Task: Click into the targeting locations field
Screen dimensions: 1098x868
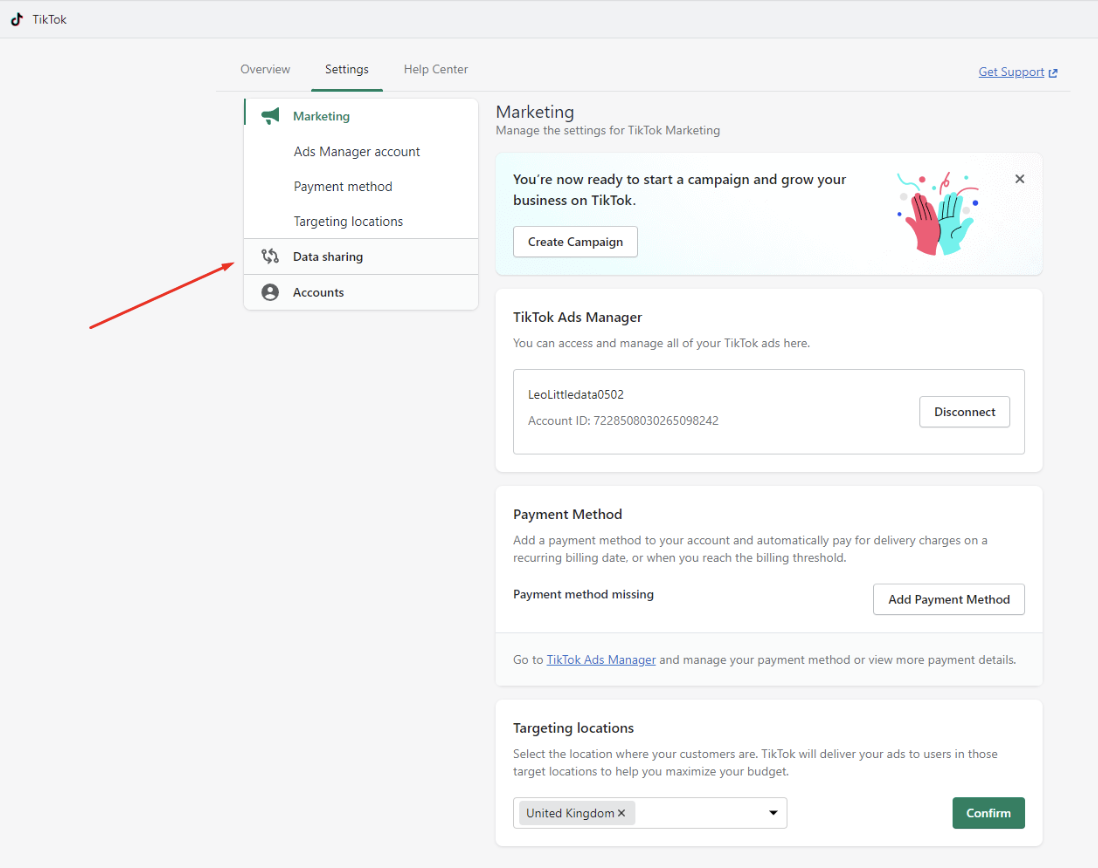Action: 650,813
